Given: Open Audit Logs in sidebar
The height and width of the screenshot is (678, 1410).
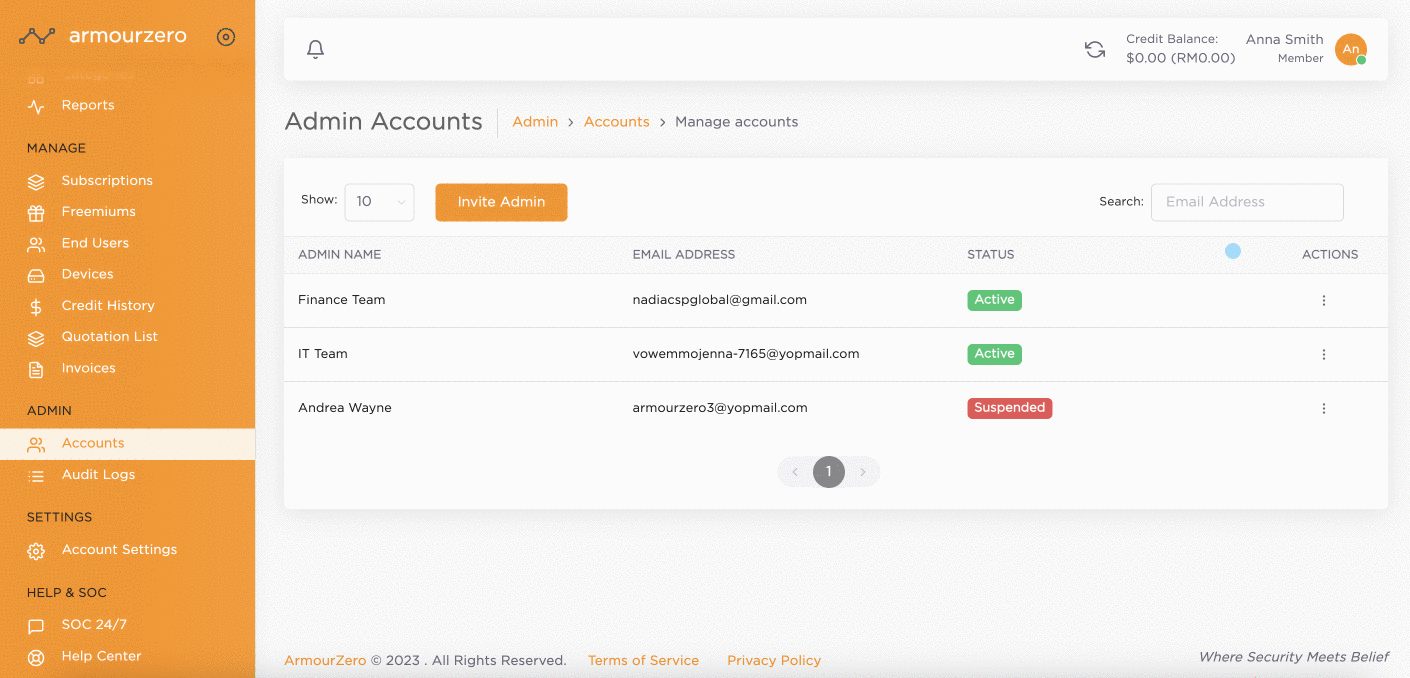Looking at the screenshot, I should coord(98,475).
